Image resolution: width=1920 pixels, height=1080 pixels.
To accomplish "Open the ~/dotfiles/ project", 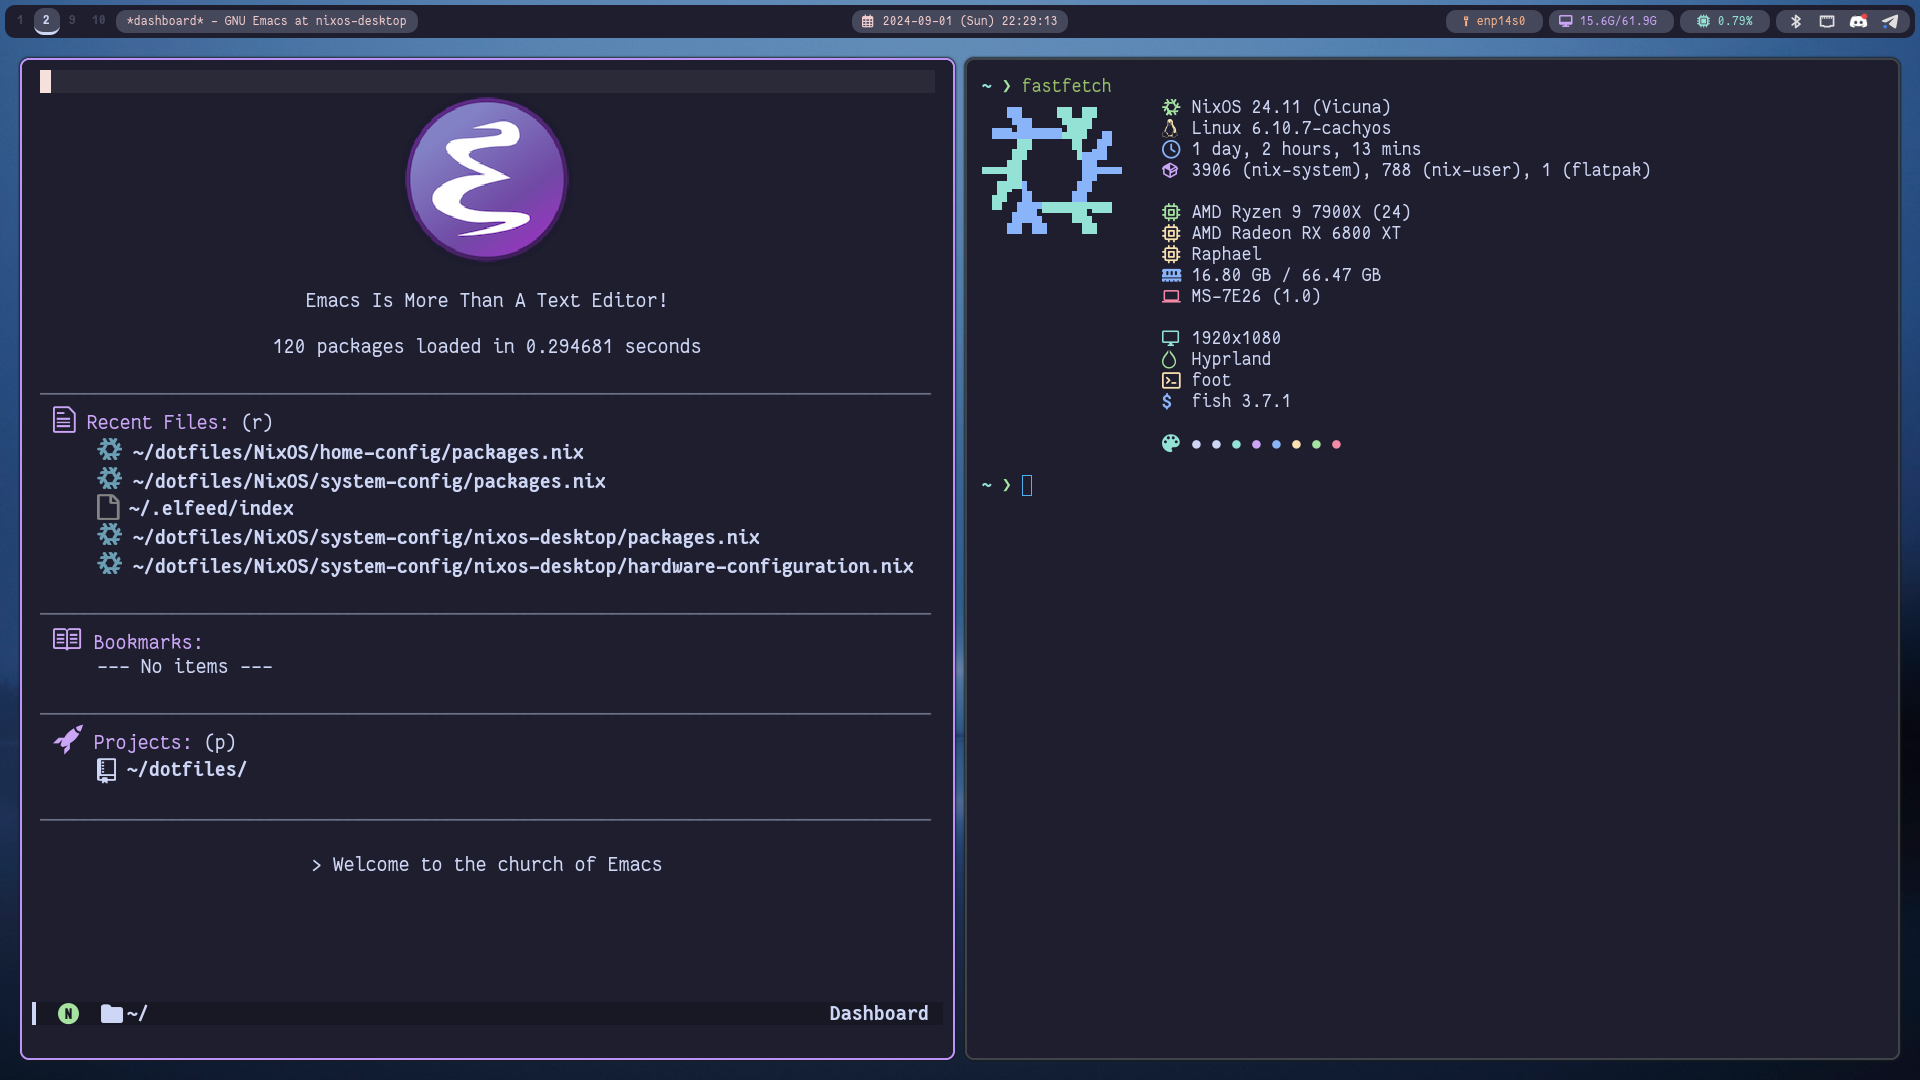I will pos(186,769).
